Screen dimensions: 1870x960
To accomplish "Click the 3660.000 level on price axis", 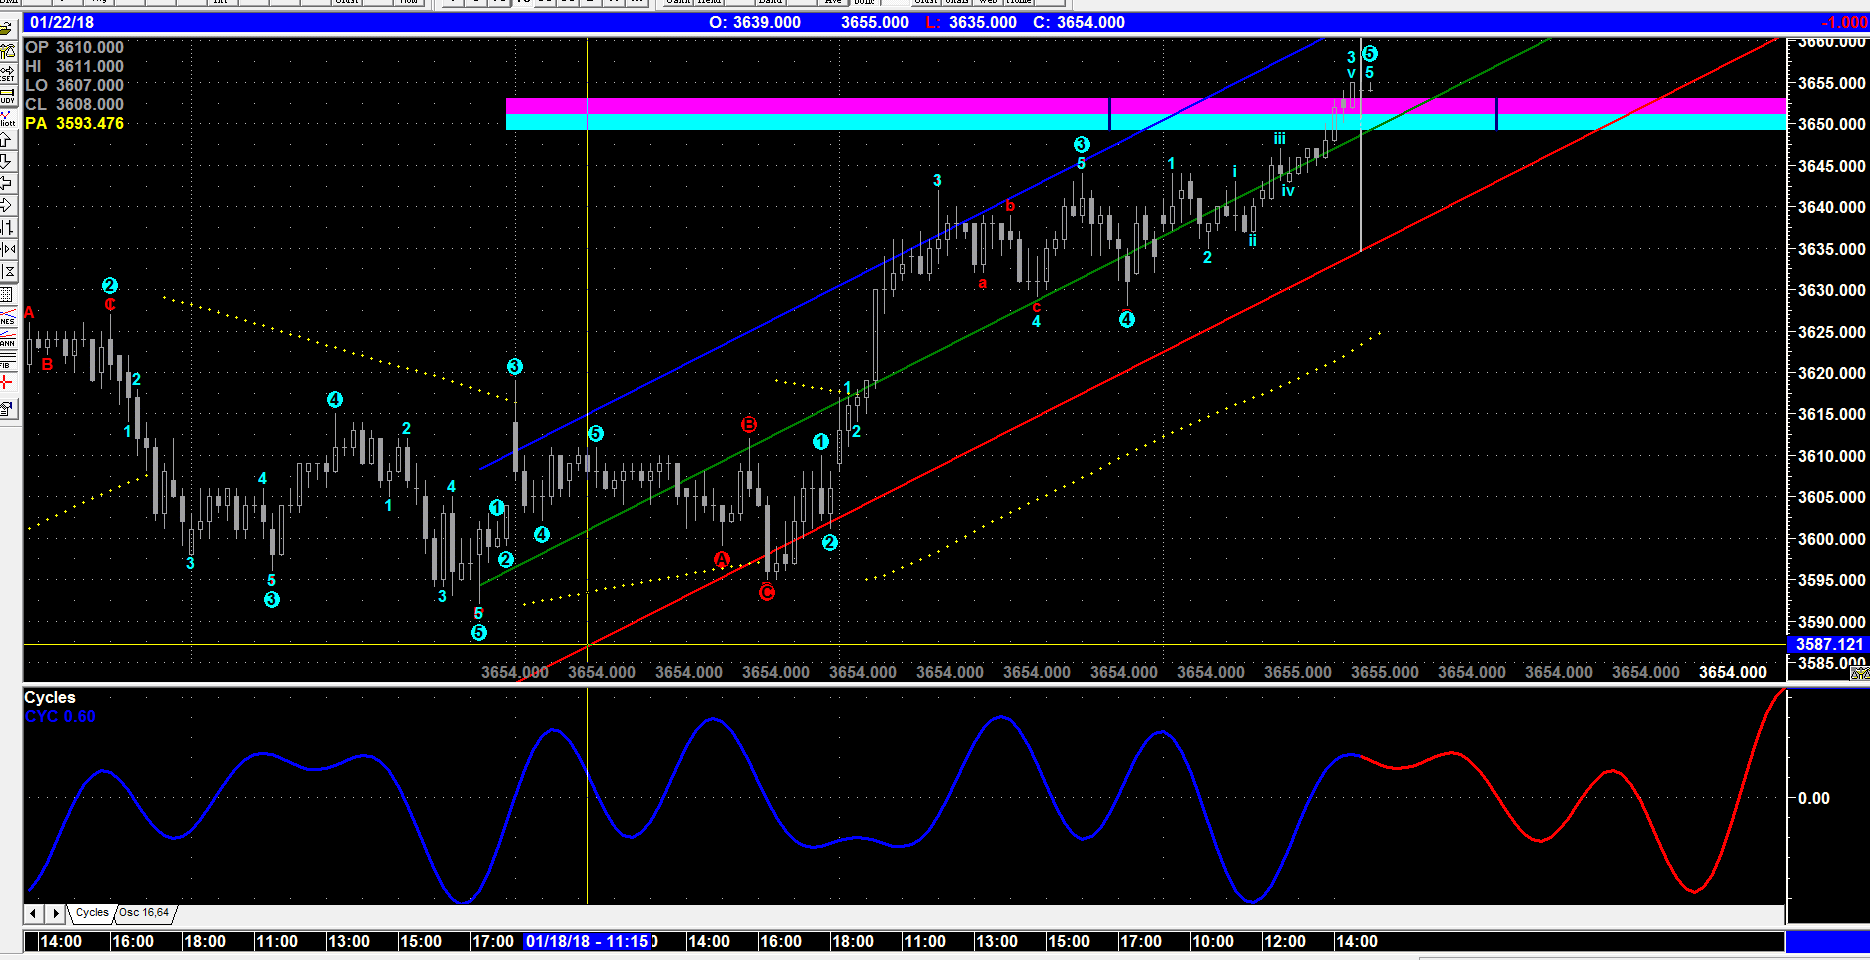I will click(x=1831, y=43).
